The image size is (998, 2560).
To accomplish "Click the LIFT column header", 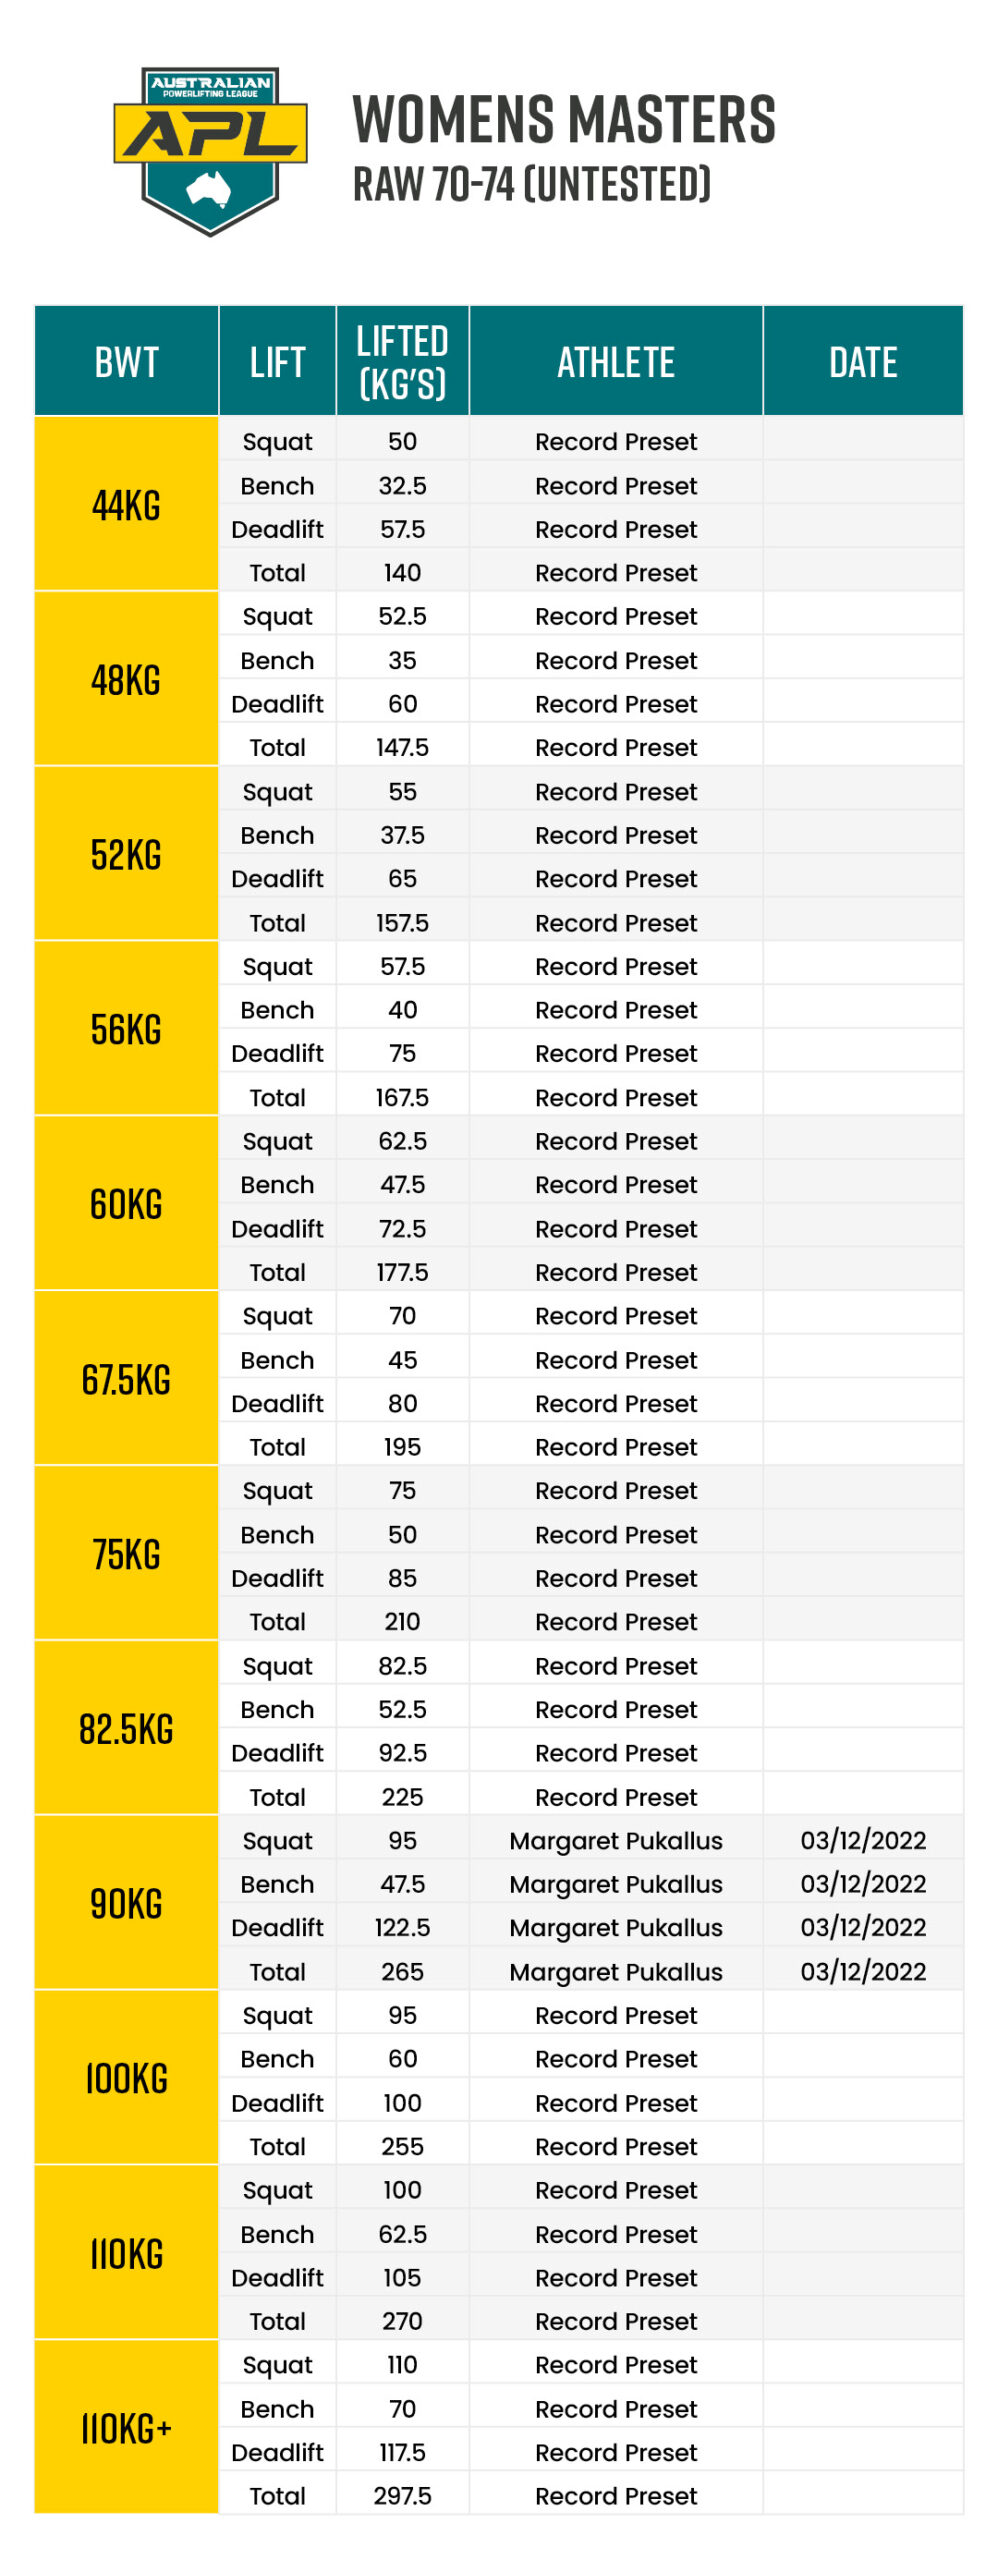I will click(x=277, y=361).
